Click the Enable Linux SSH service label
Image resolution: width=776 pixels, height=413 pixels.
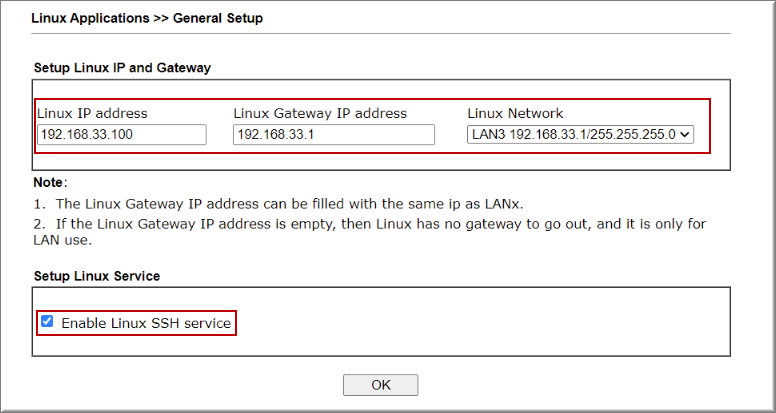[x=146, y=323]
